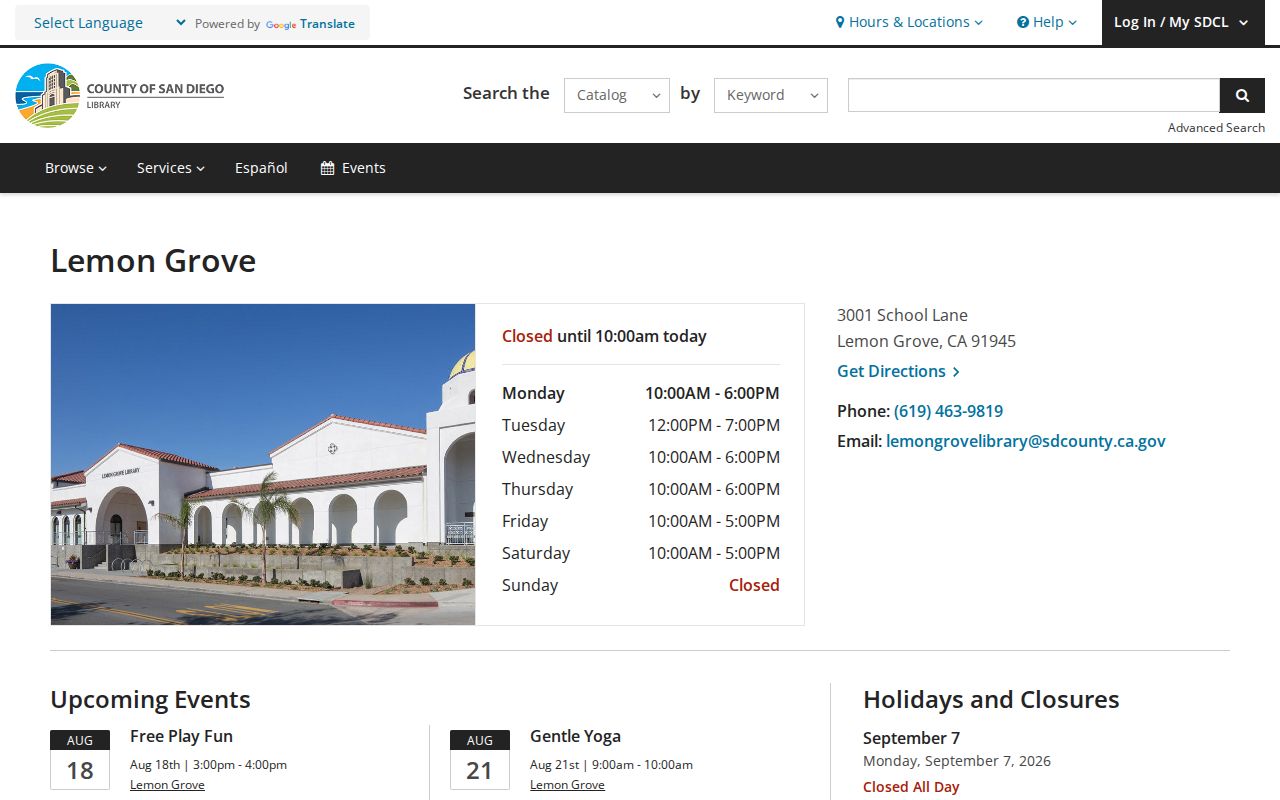Open the Advanced Search link
Screen dimensions: 1280x800
point(1216,127)
